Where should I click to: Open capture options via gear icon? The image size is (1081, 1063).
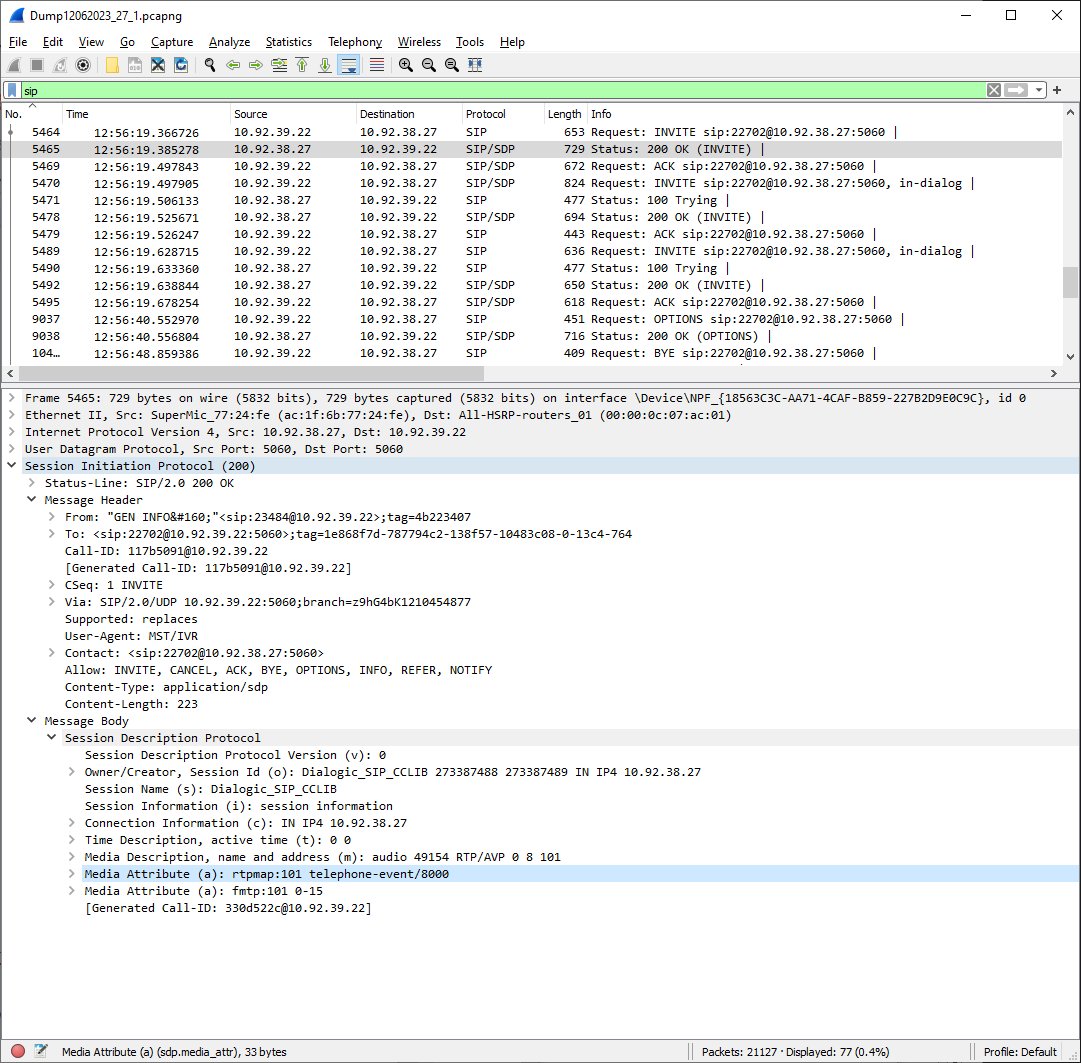coord(83,65)
